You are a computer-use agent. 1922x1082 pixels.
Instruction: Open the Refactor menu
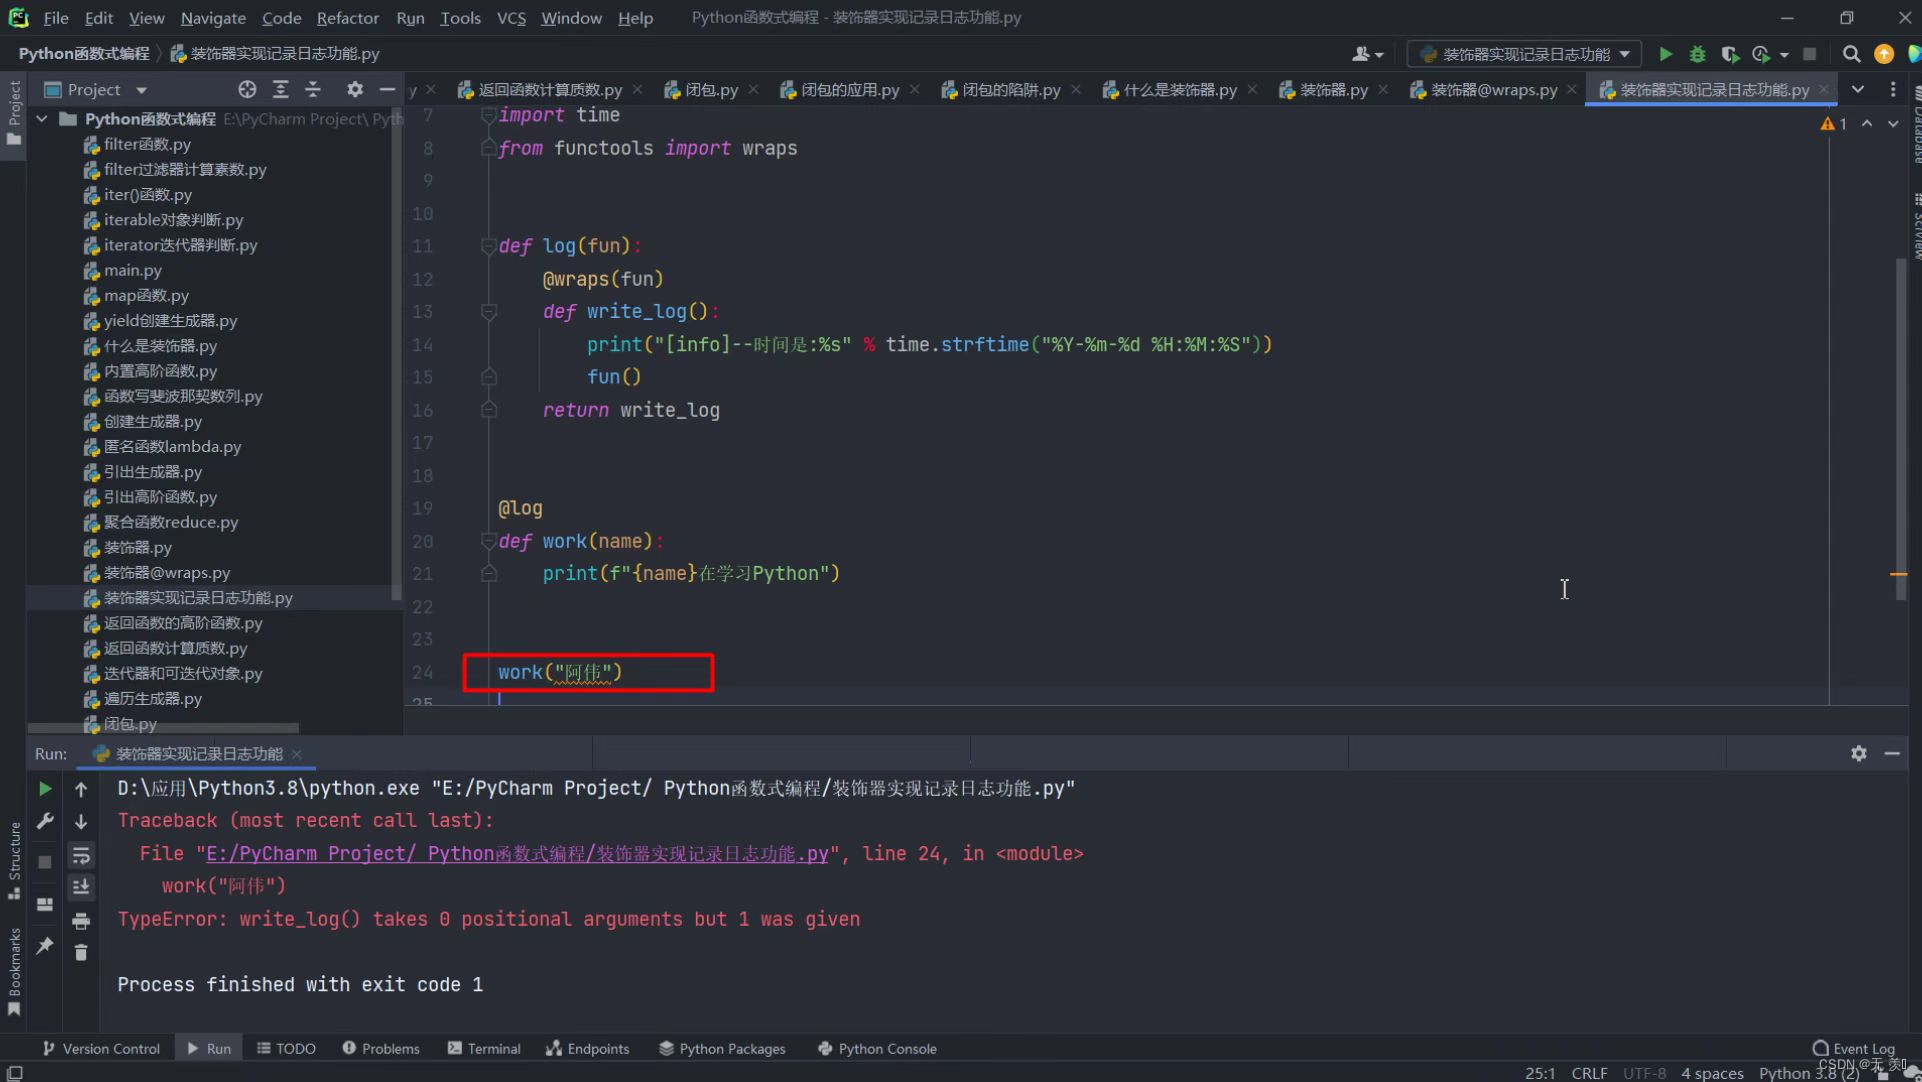(x=347, y=18)
